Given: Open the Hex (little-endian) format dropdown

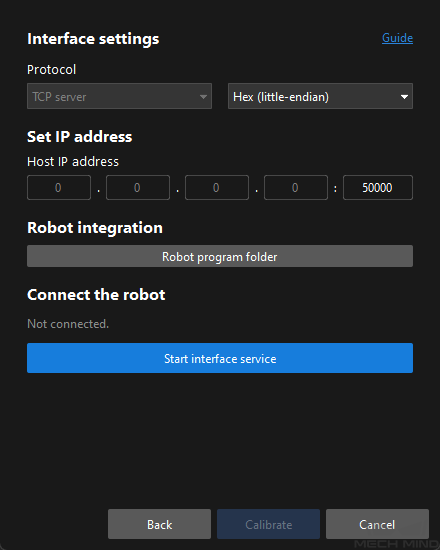Looking at the screenshot, I should pos(320,96).
